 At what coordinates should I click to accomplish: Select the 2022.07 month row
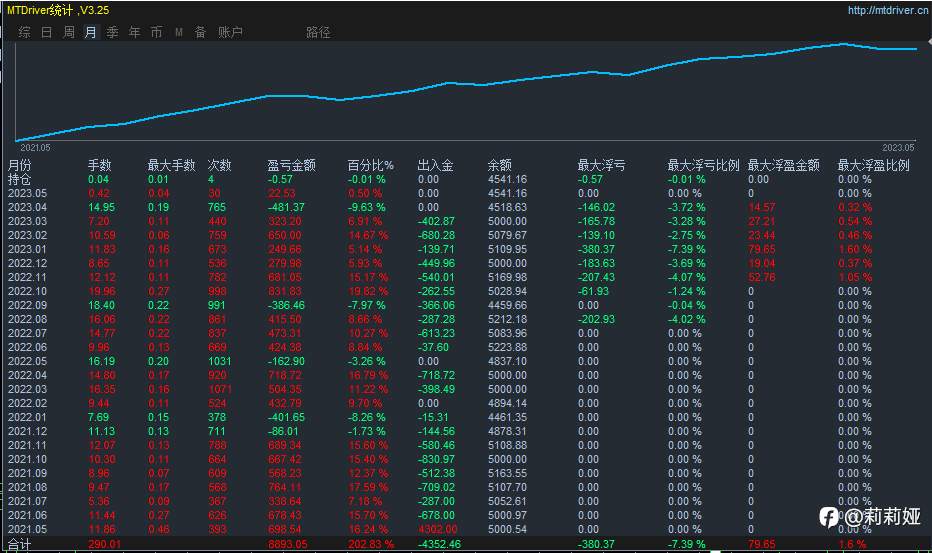pos(466,333)
